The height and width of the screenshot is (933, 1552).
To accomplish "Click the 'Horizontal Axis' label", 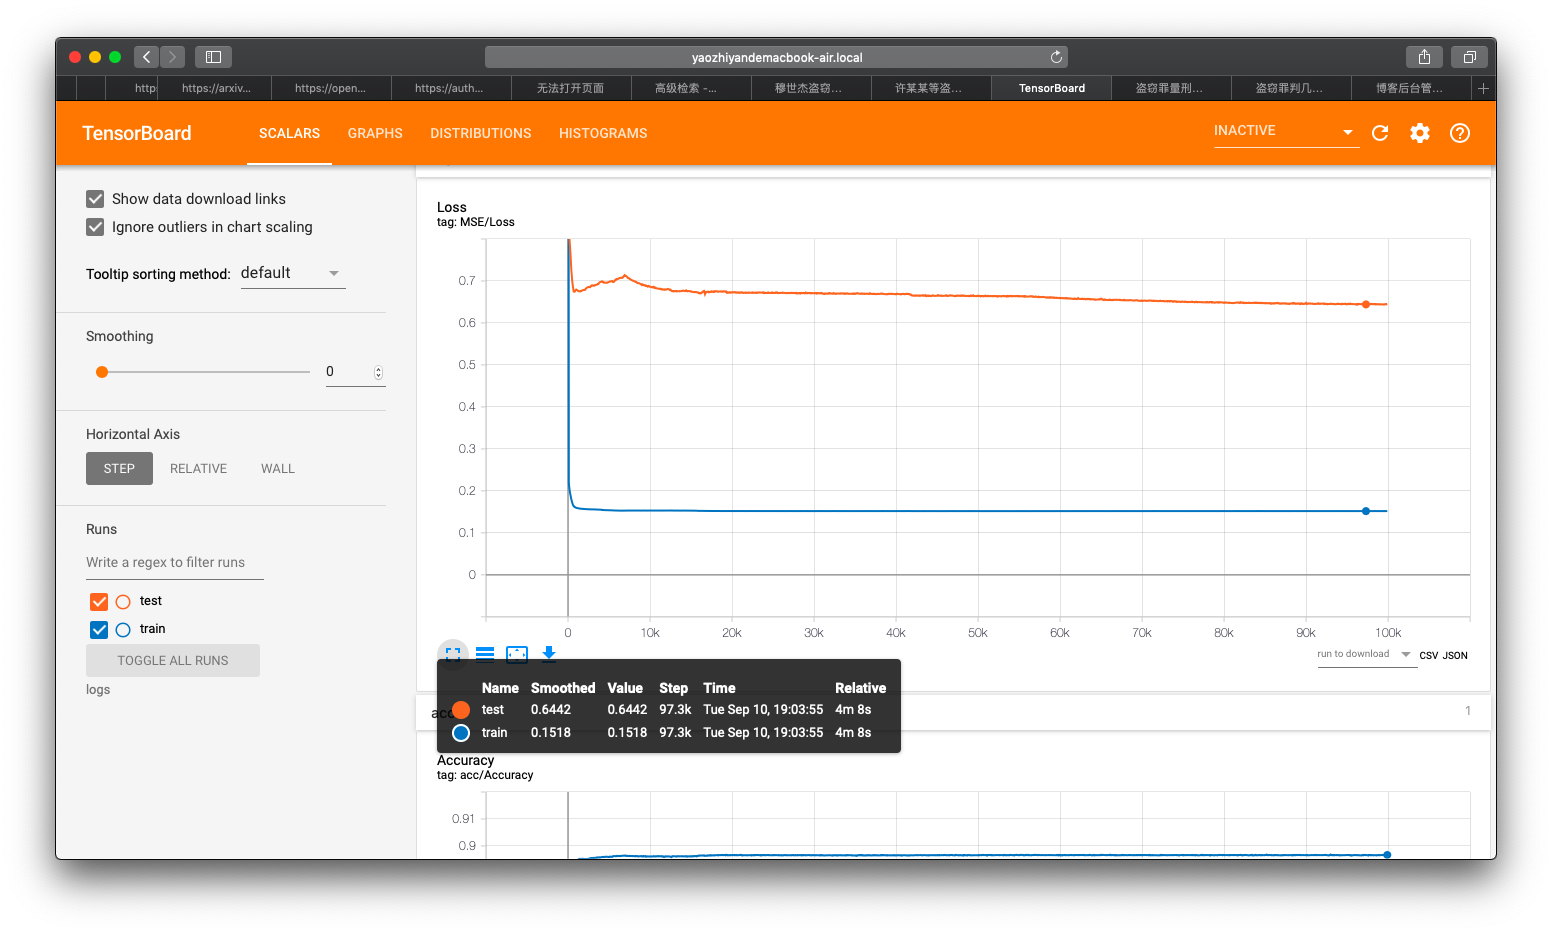I will [x=133, y=434].
